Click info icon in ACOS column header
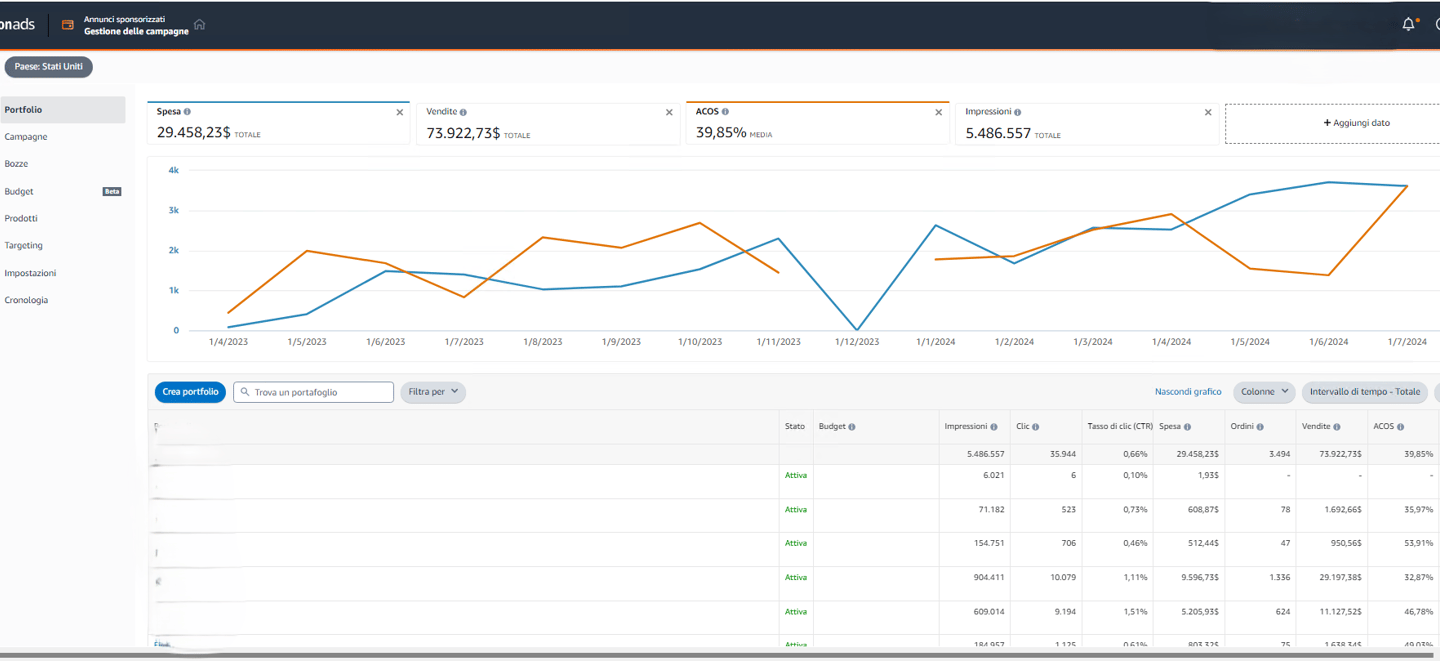The width and height of the screenshot is (1440, 661). [x=1400, y=427]
